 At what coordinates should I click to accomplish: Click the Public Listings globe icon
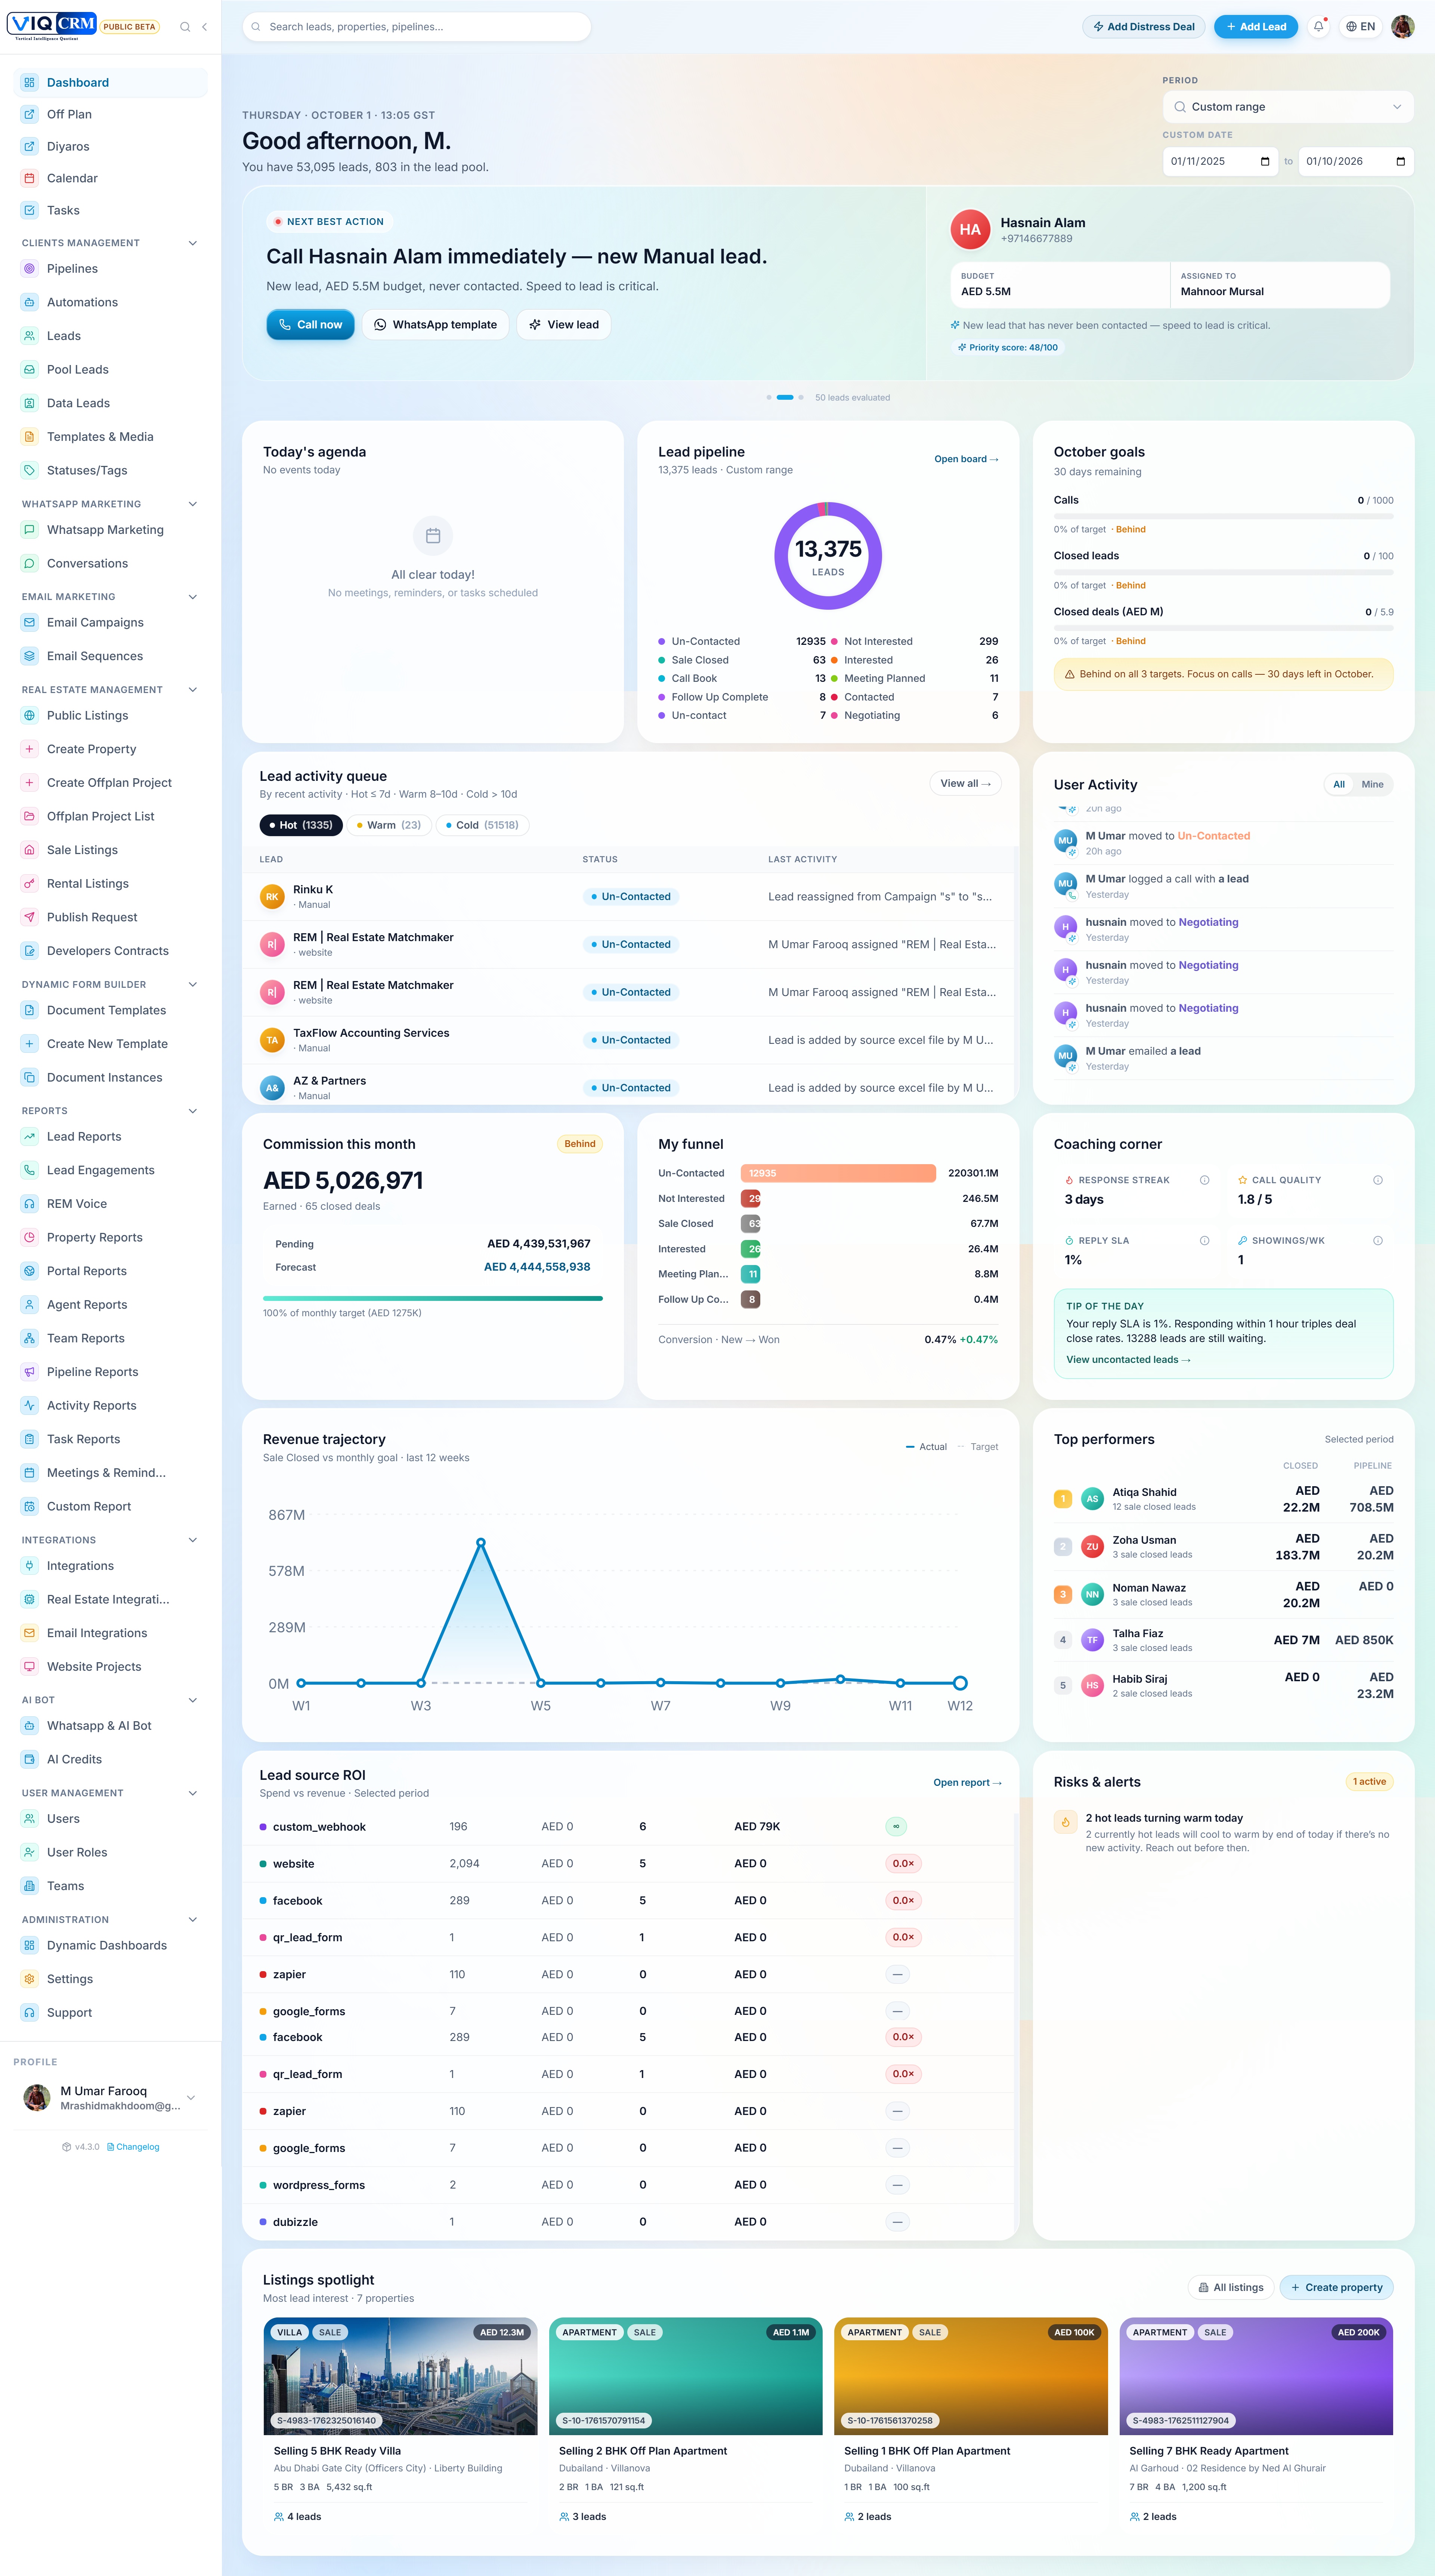(29, 716)
